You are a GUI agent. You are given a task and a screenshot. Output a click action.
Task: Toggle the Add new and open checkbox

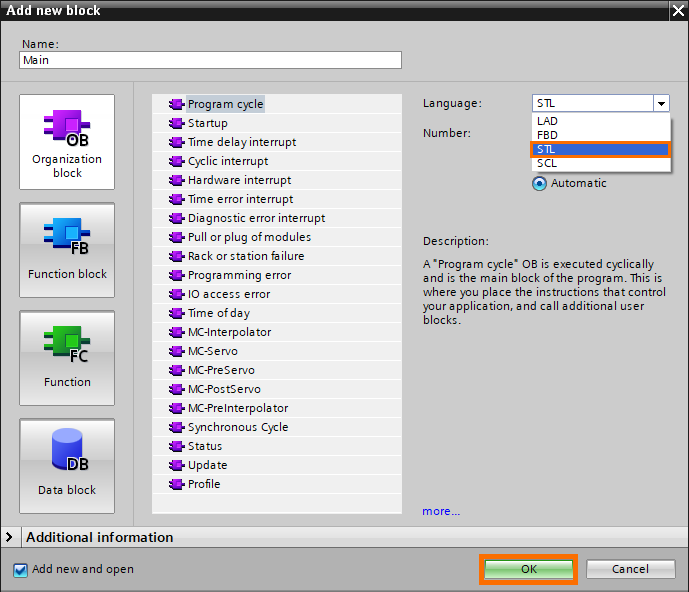point(20,570)
